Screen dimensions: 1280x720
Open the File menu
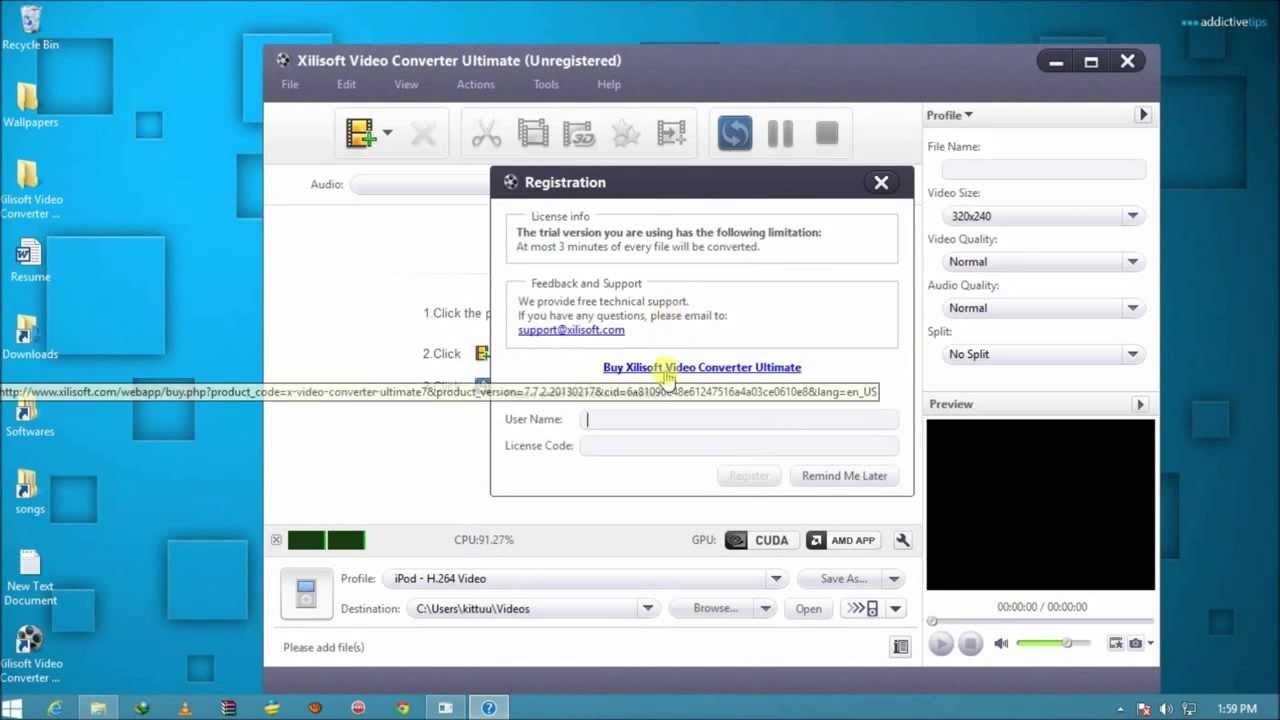290,85
